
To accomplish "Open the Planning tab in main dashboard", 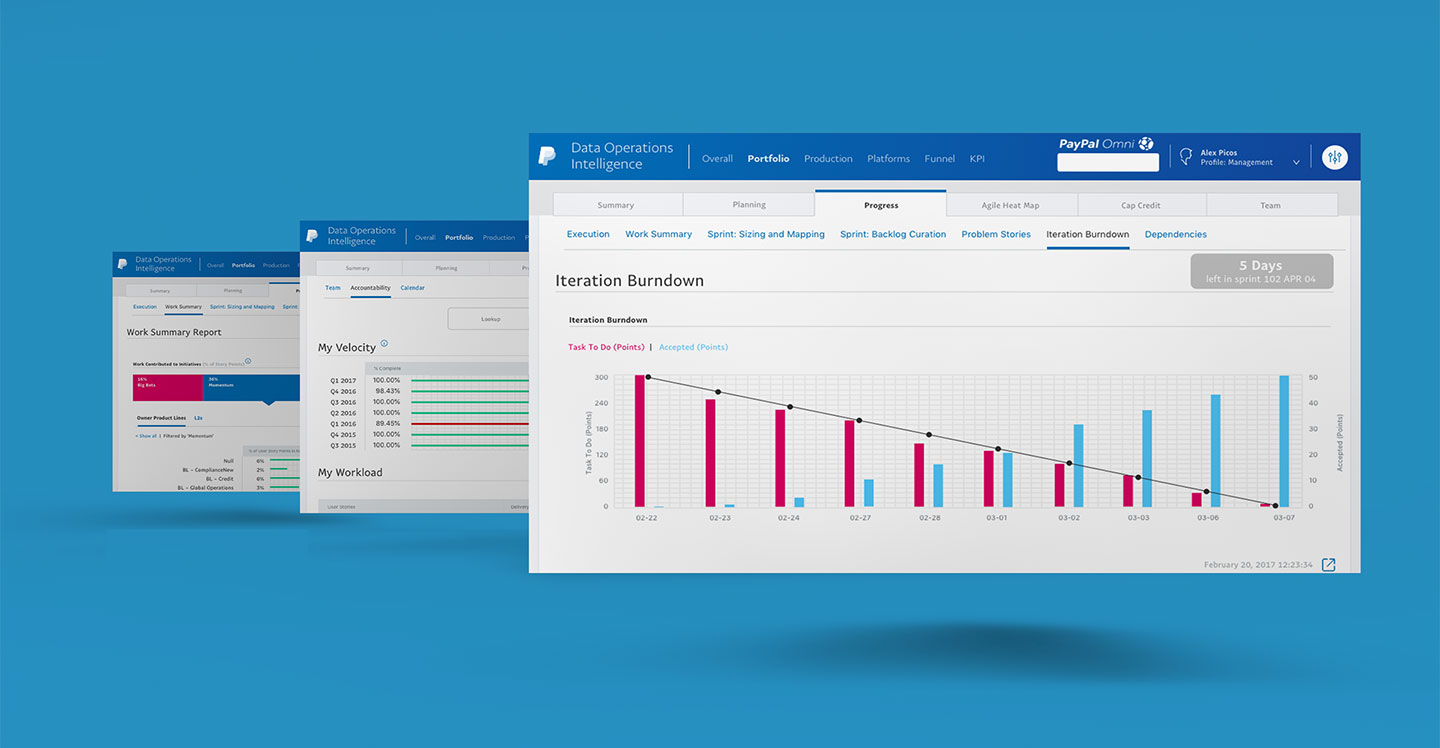I will click(748, 205).
